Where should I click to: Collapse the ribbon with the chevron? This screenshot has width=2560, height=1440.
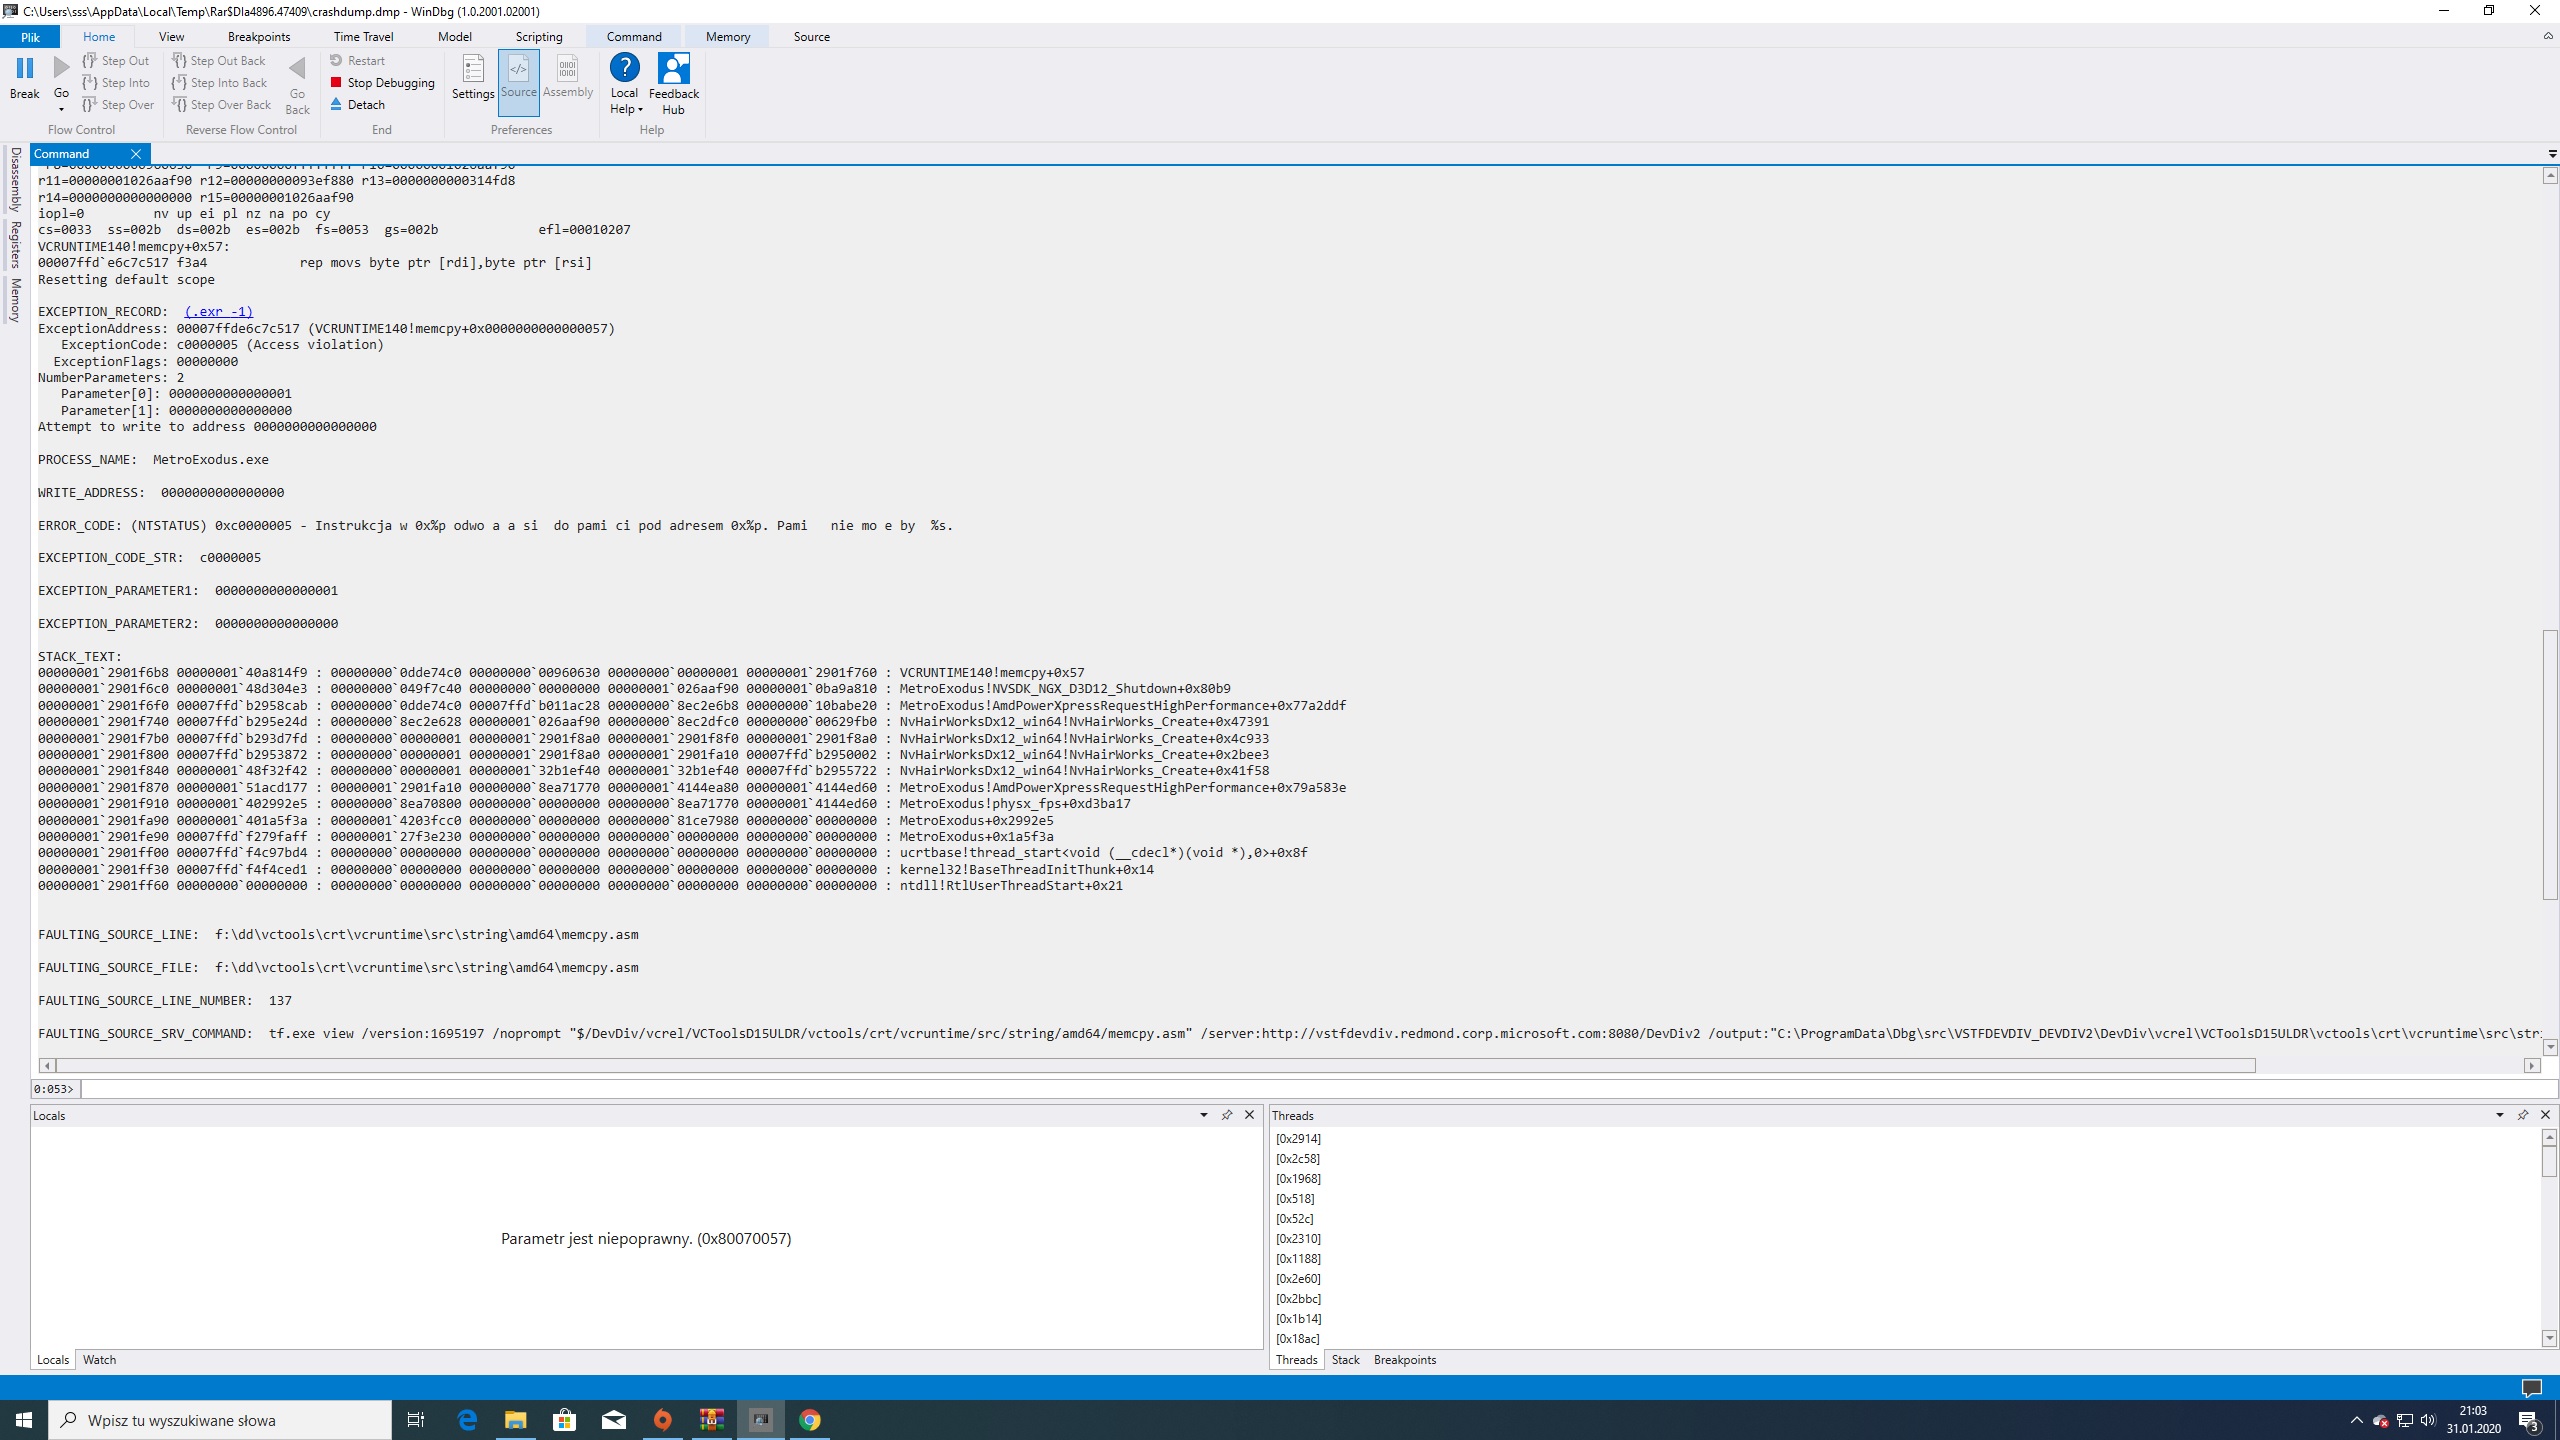[2547, 37]
